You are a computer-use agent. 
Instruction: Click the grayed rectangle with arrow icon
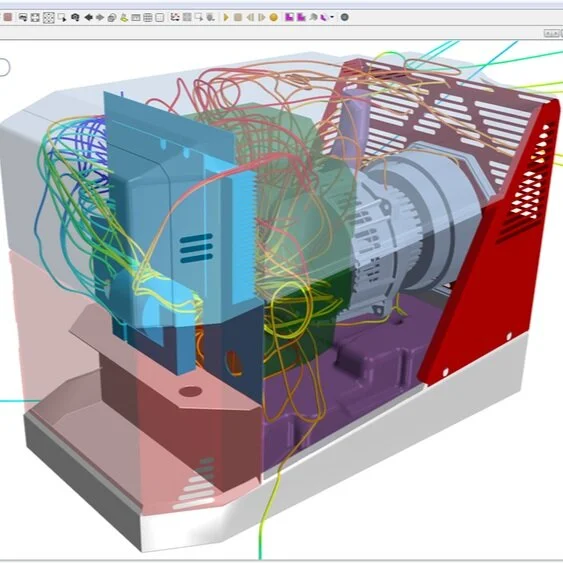[x=199, y=17]
